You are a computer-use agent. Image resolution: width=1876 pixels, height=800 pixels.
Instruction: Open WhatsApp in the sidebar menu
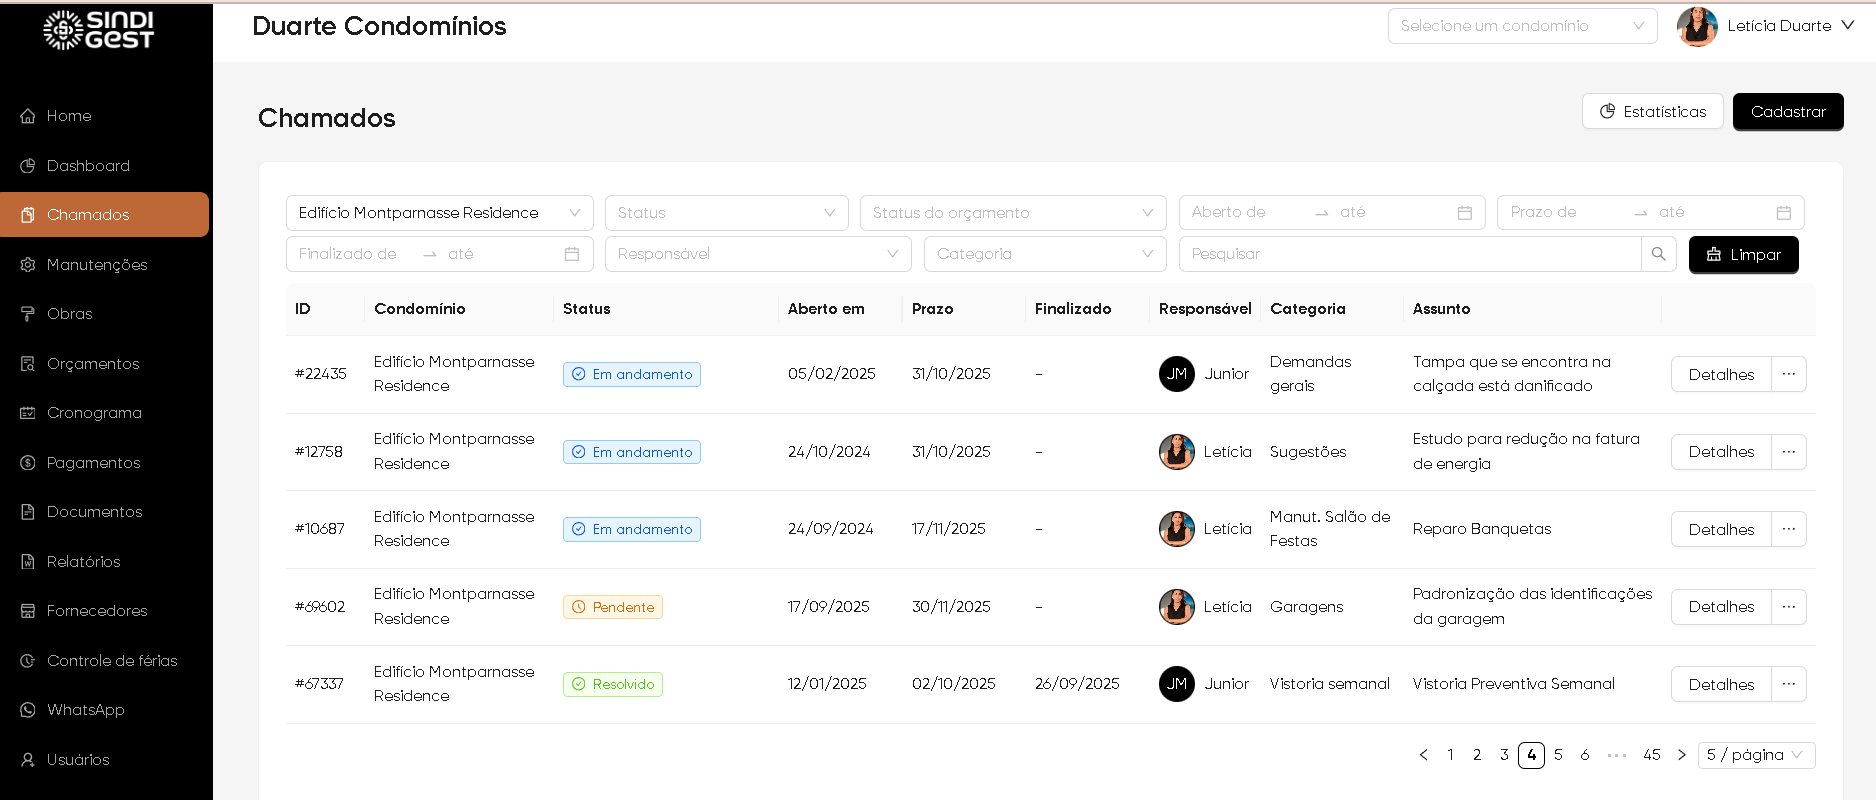[x=86, y=710]
